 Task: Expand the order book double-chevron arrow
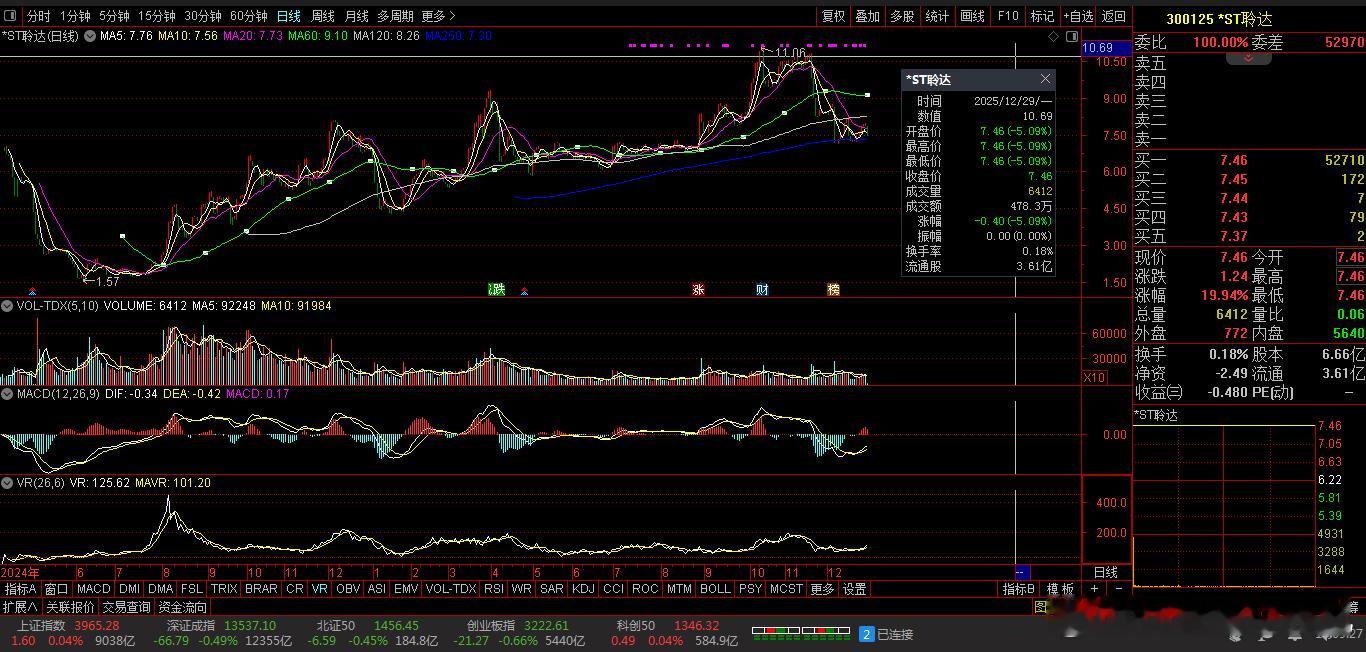[1248, 59]
